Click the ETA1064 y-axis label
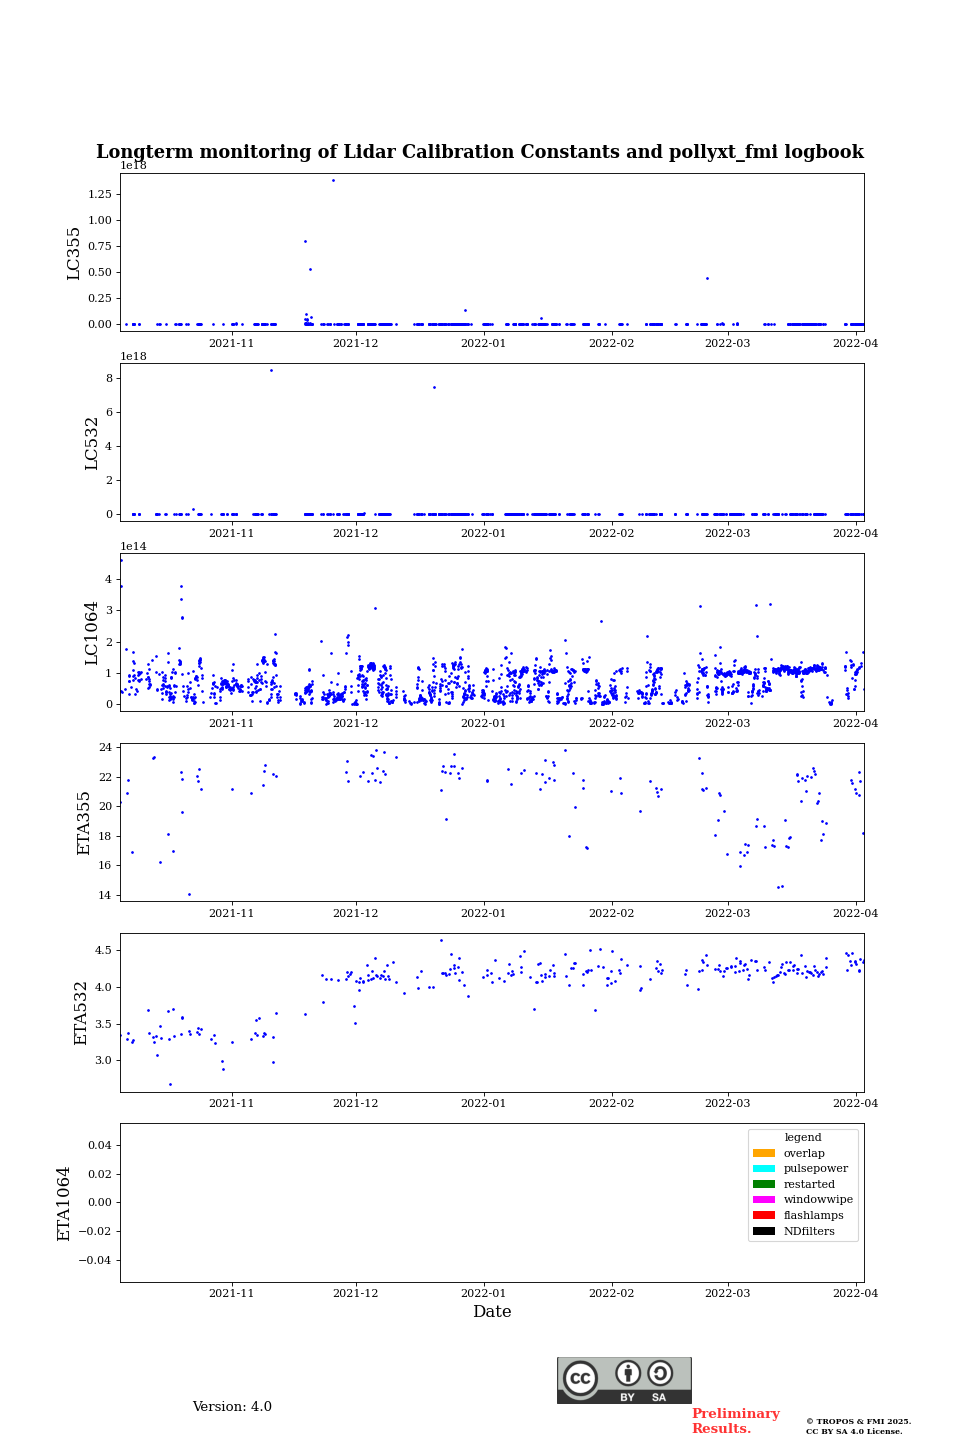Screen dimensions: 960x1440 click(64, 1203)
